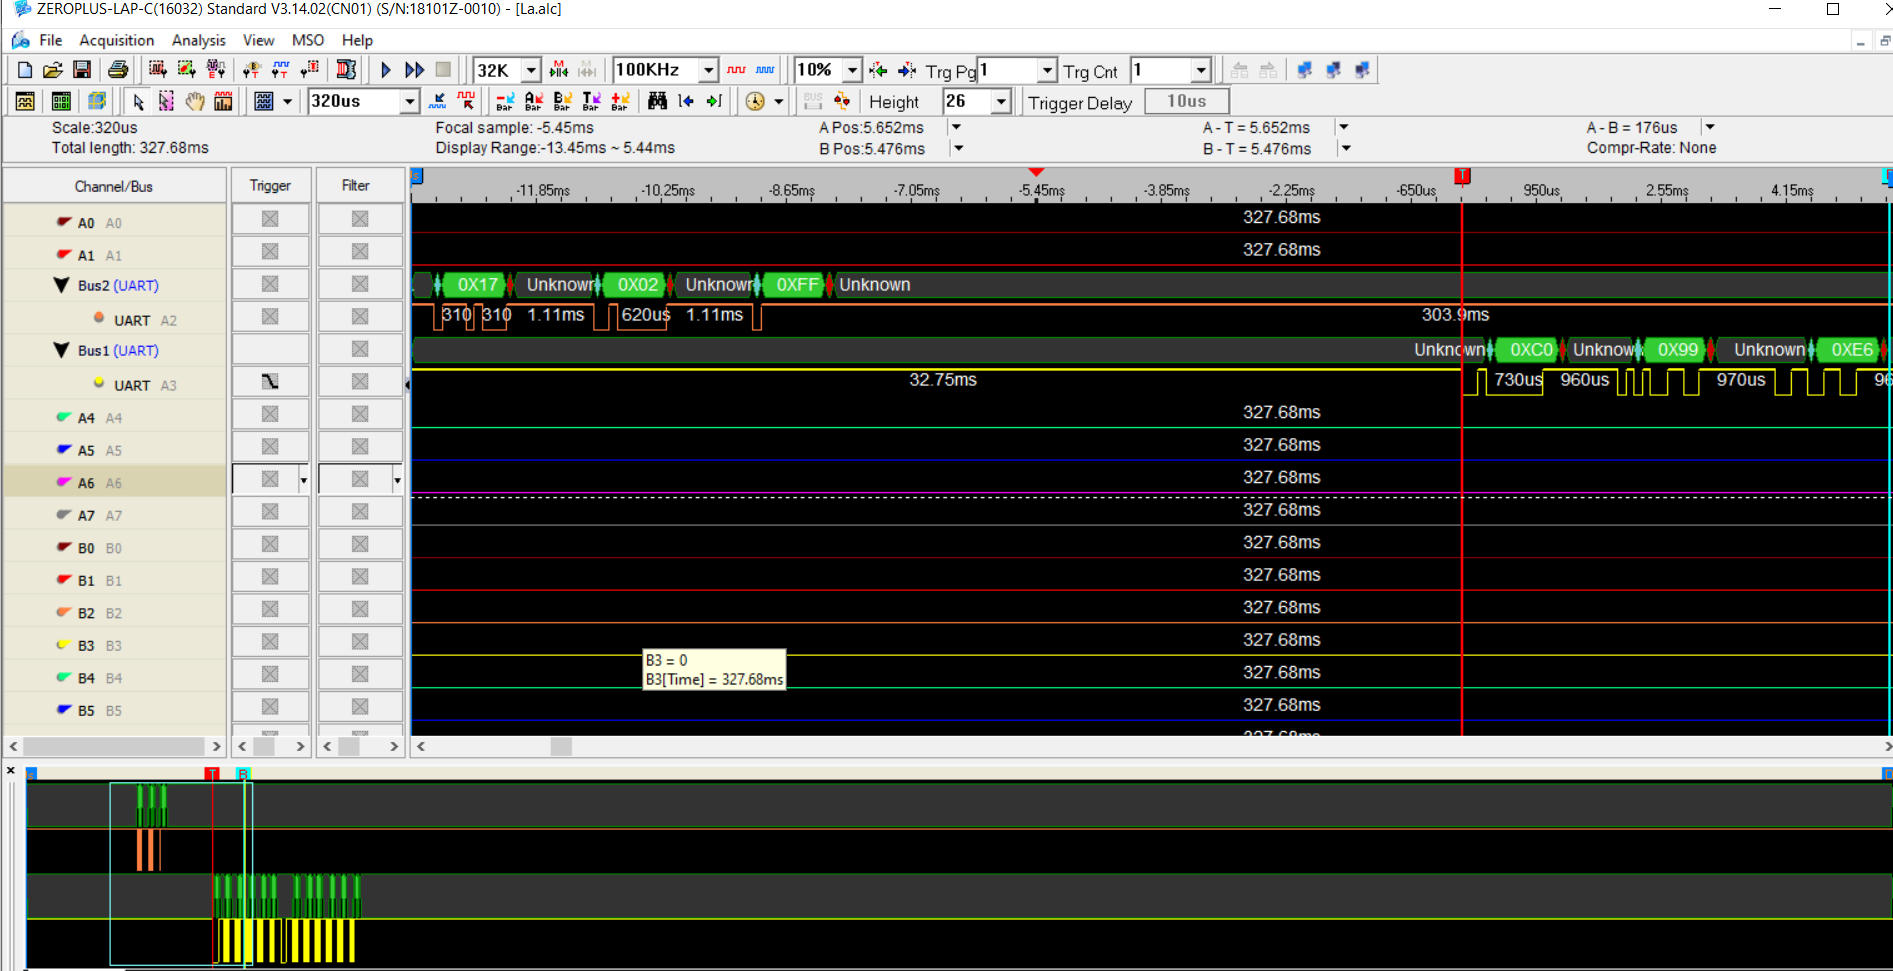The height and width of the screenshot is (971, 1893).
Task: Open the File menu
Action: [51, 40]
